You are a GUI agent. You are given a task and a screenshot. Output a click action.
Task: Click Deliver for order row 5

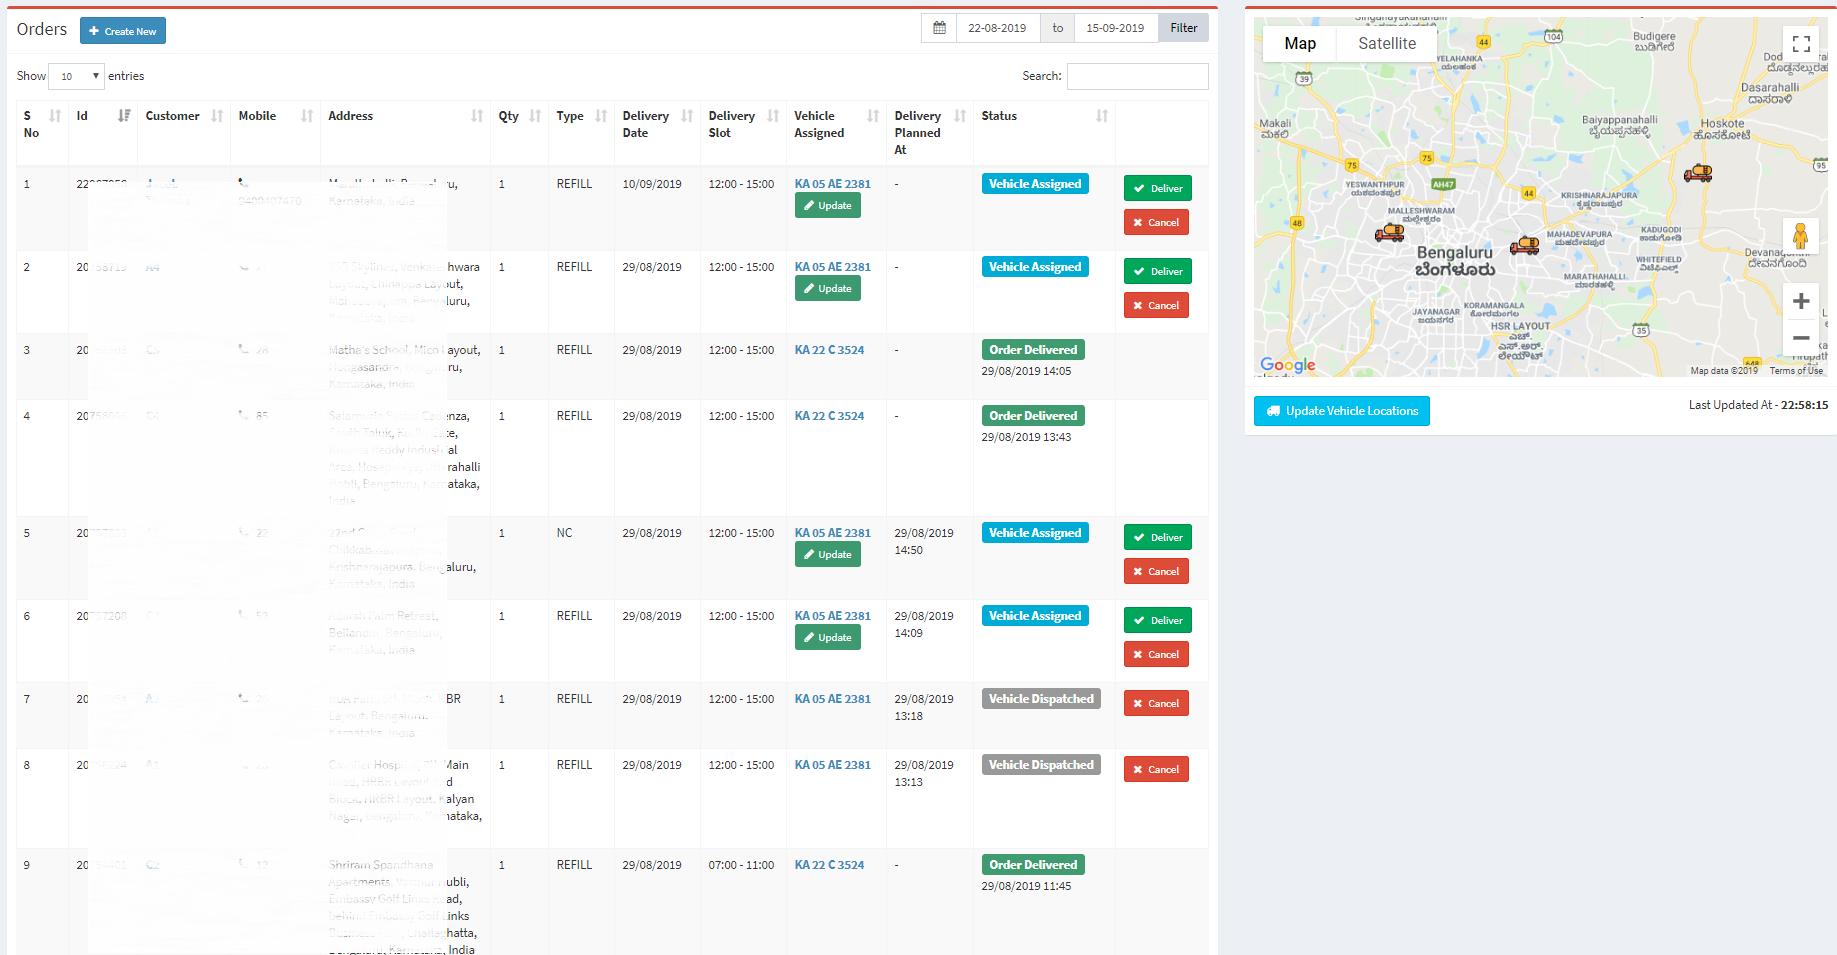[x=1158, y=537]
